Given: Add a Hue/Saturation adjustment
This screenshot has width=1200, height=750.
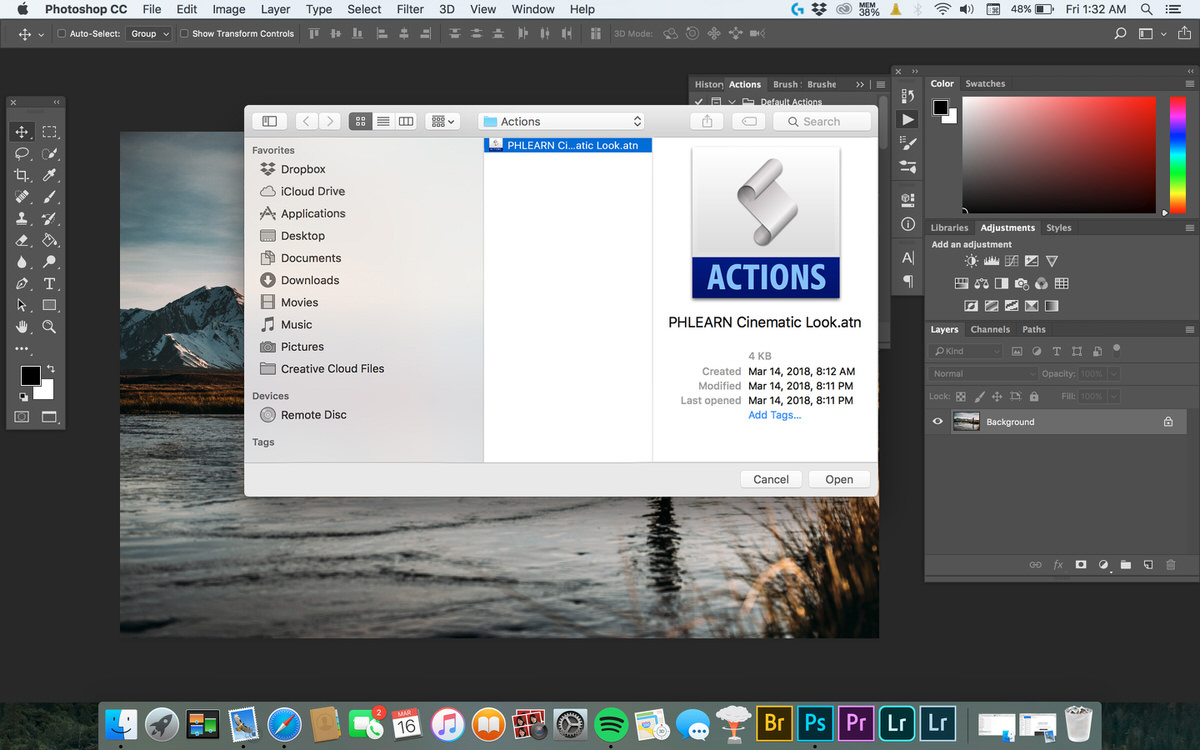Looking at the screenshot, I should pos(962,284).
